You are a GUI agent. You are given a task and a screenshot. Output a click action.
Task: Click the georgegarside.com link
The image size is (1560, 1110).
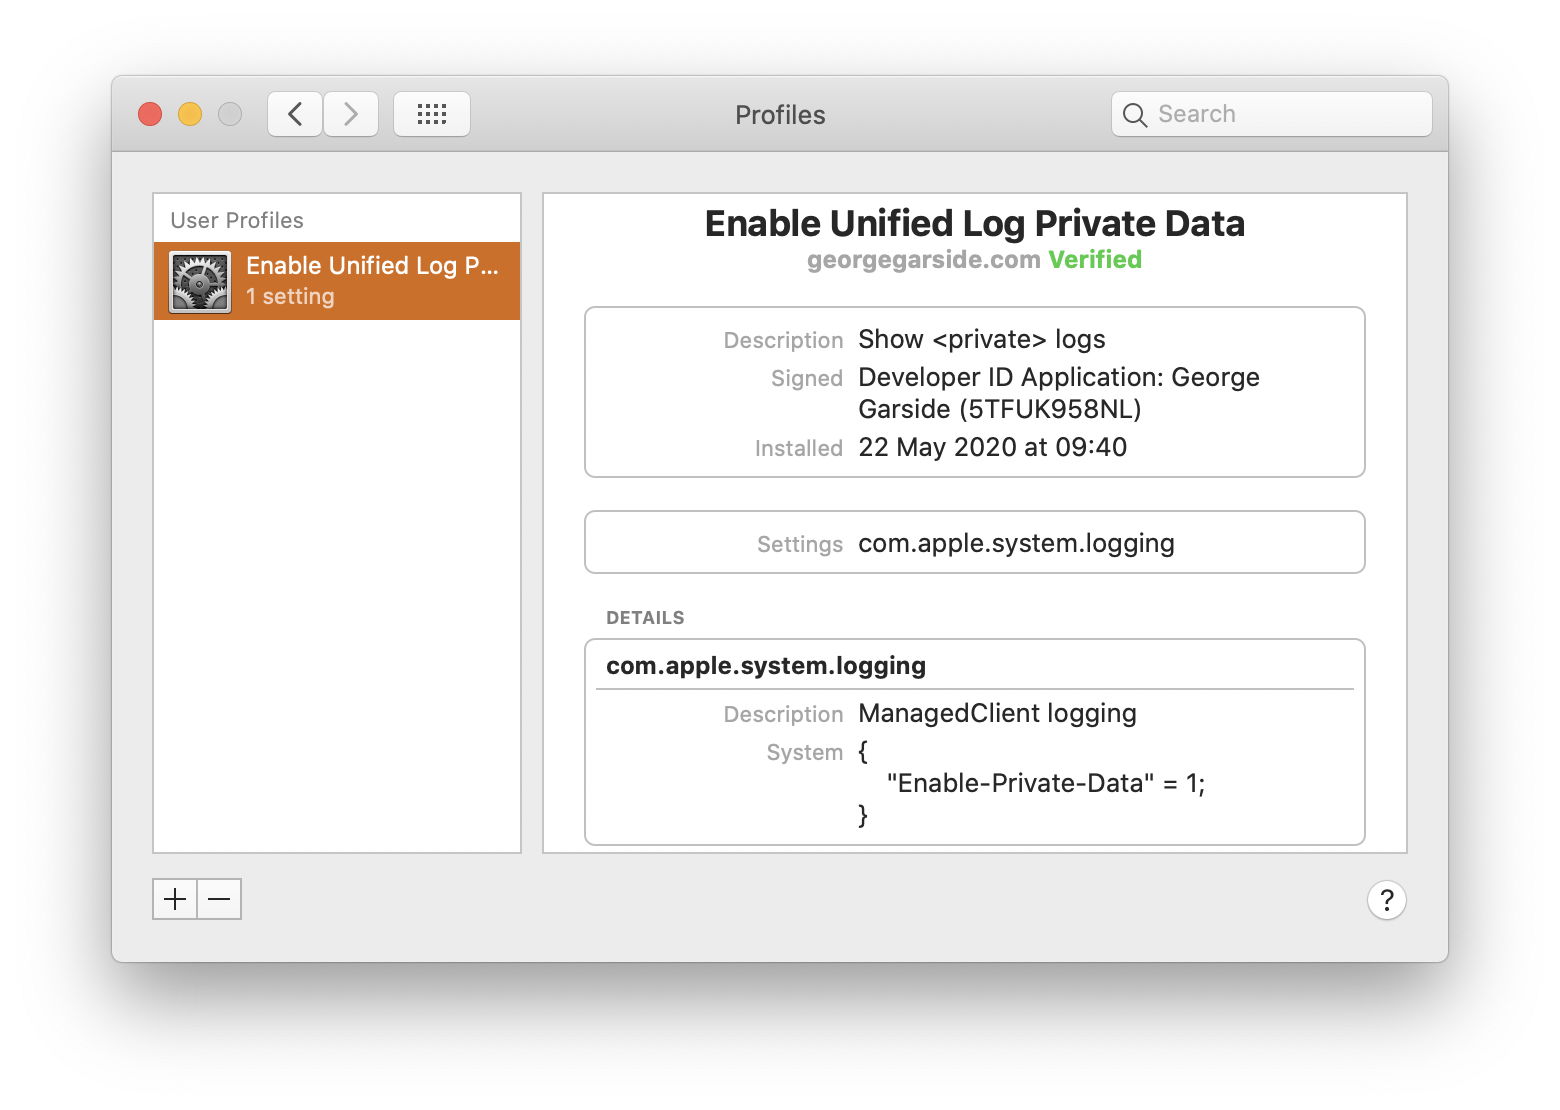922,259
